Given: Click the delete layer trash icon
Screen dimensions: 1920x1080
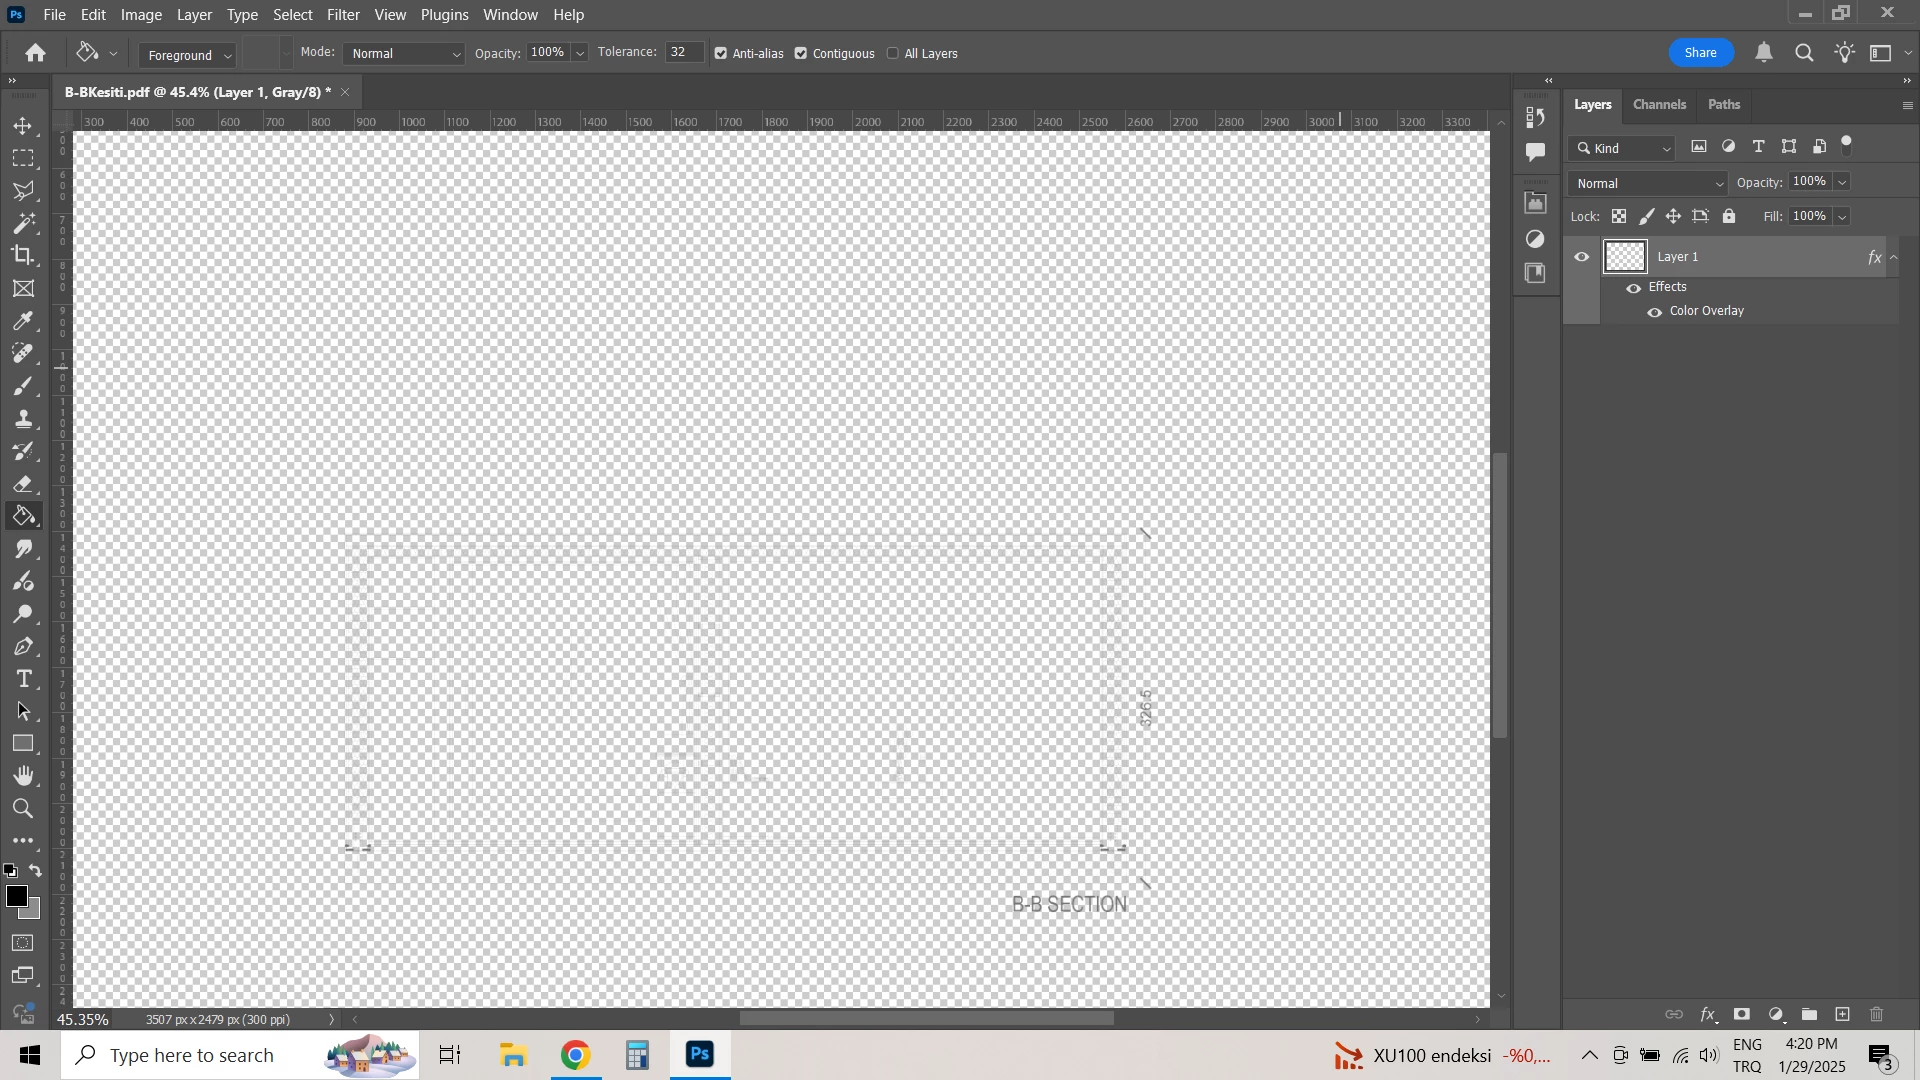Looking at the screenshot, I should [1877, 1015].
